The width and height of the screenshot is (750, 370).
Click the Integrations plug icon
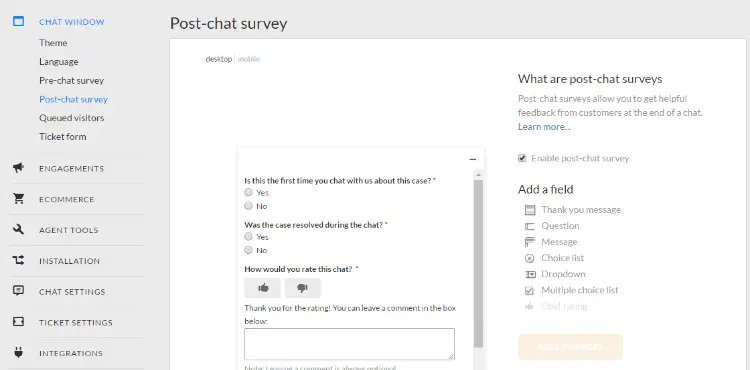(x=18, y=353)
